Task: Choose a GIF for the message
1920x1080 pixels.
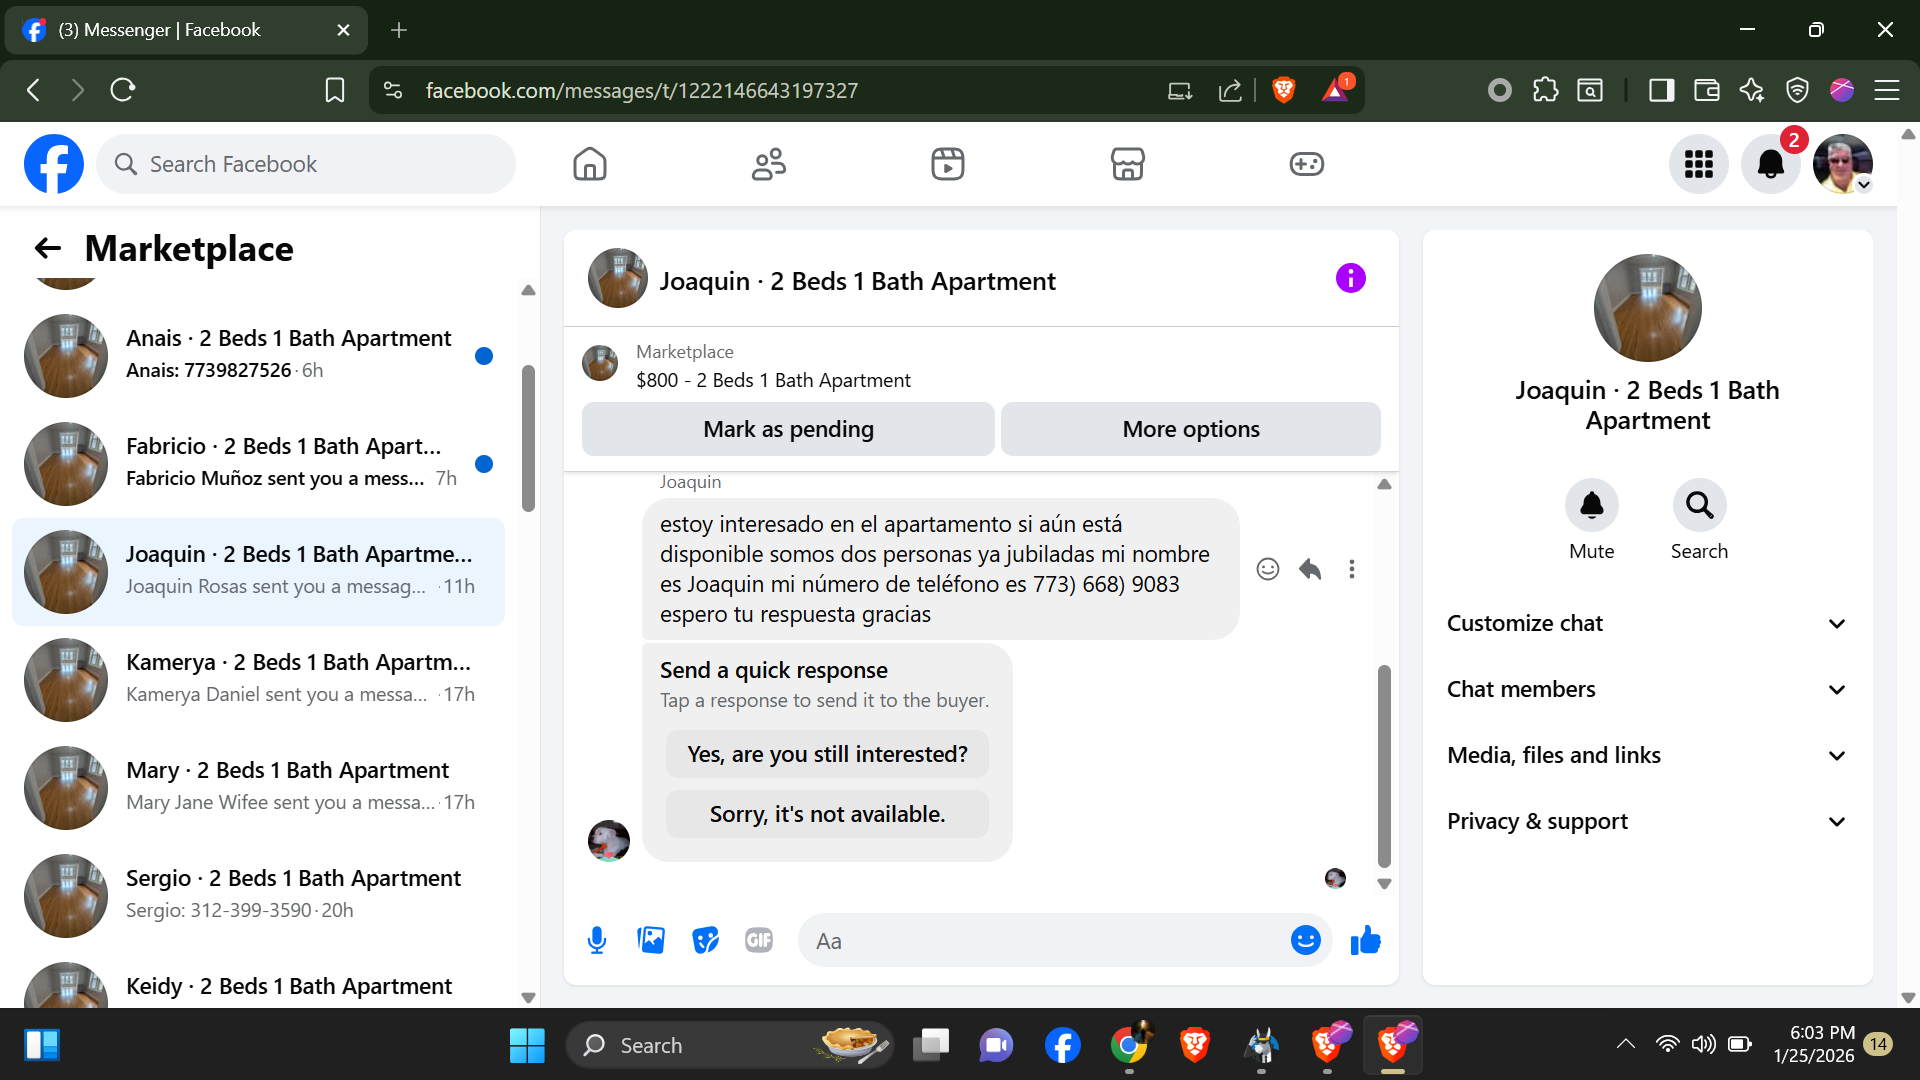Action: click(759, 940)
